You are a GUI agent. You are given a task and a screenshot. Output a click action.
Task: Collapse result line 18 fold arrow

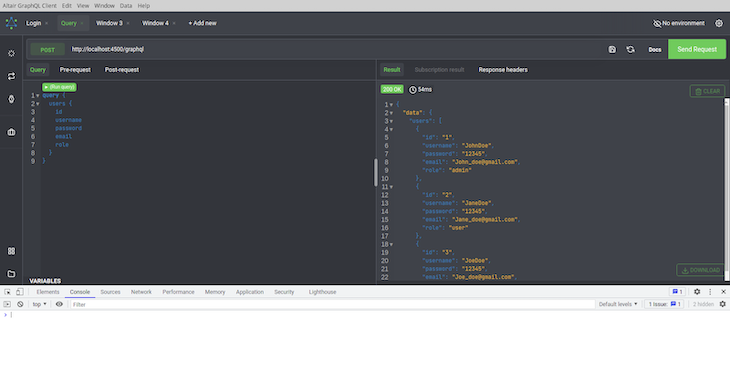(391, 245)
